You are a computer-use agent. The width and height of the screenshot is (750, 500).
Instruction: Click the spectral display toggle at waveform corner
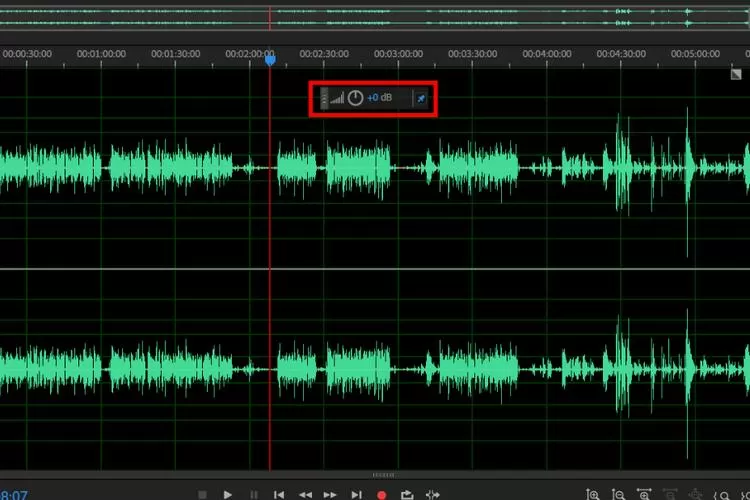pos(736,74)
